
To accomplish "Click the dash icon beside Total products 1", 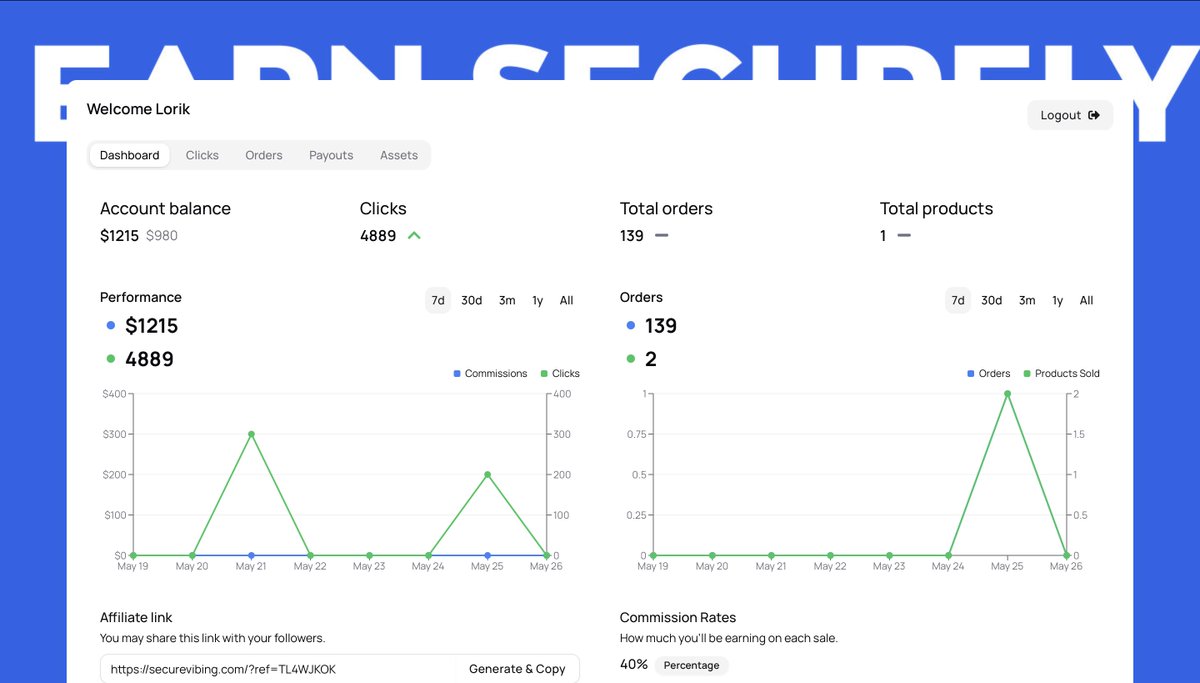I will pos(904,236).
